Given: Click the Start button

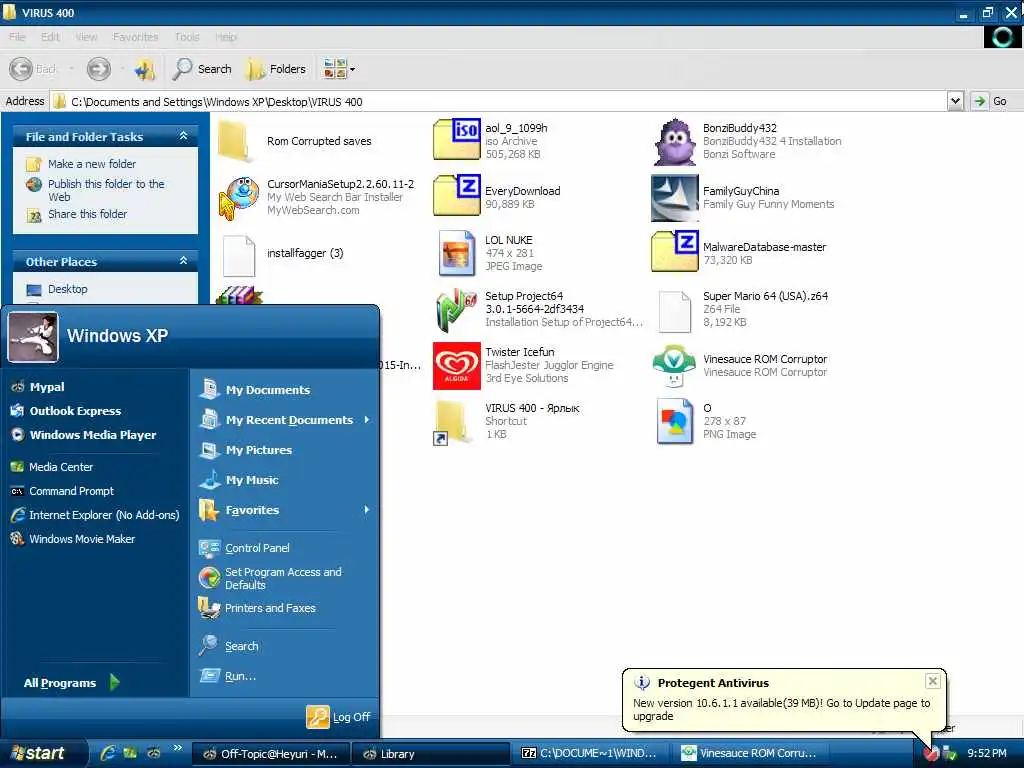Looking at the screenshot, I should coord(43,753).
